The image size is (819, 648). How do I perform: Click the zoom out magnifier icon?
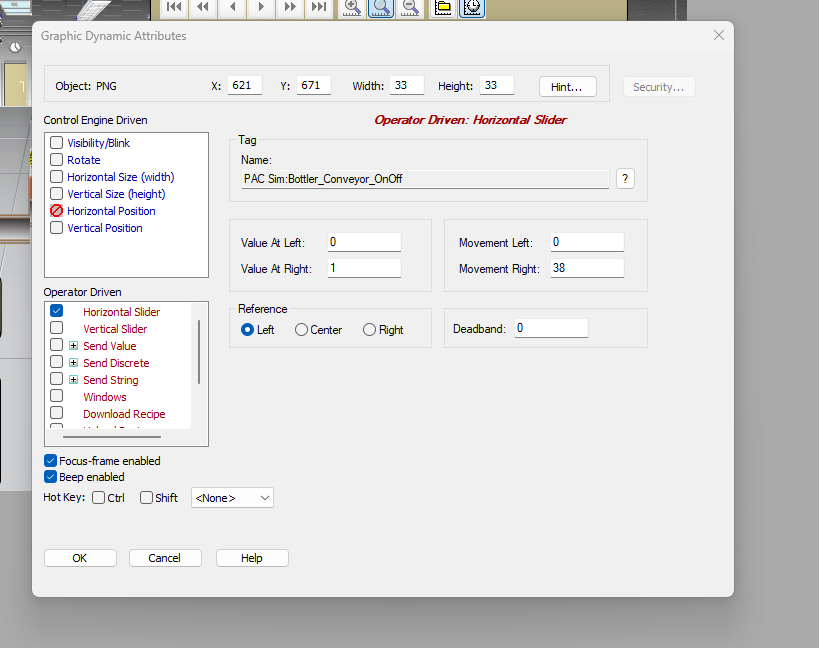pyautogui.click(x=411, y=7)
